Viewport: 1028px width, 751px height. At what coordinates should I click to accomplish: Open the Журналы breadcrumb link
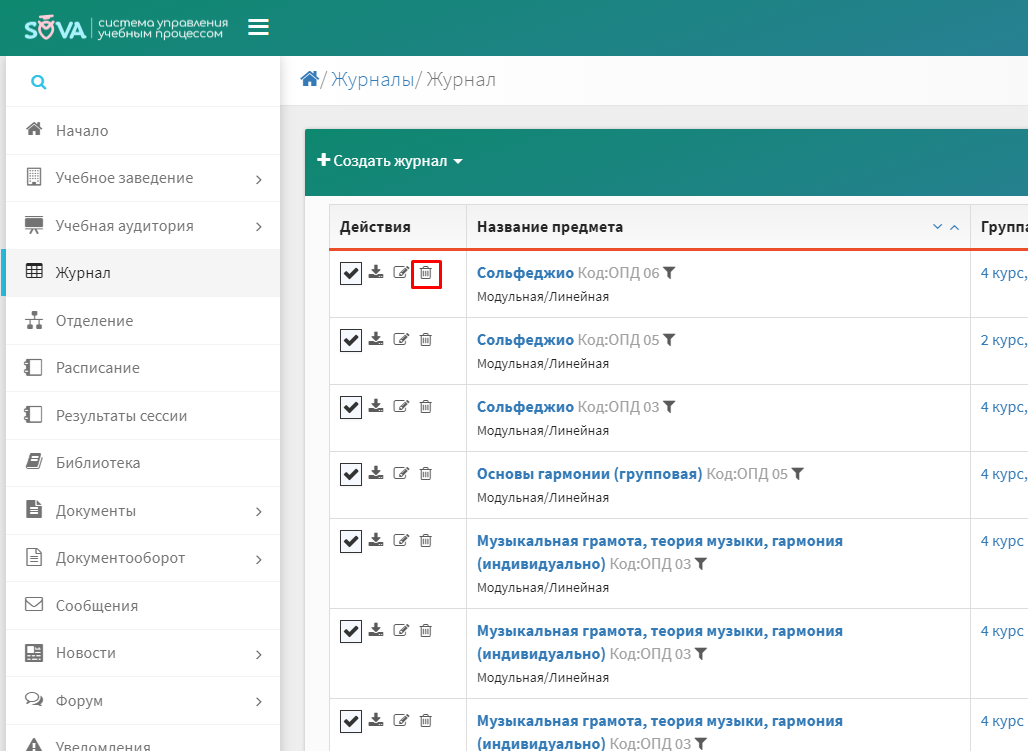(372, 79)
